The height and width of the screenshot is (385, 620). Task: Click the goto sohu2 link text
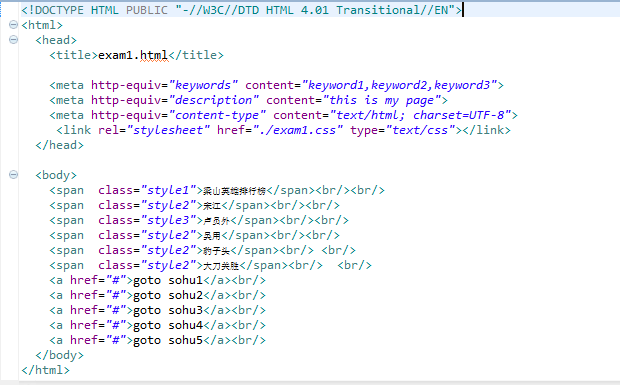168,296
